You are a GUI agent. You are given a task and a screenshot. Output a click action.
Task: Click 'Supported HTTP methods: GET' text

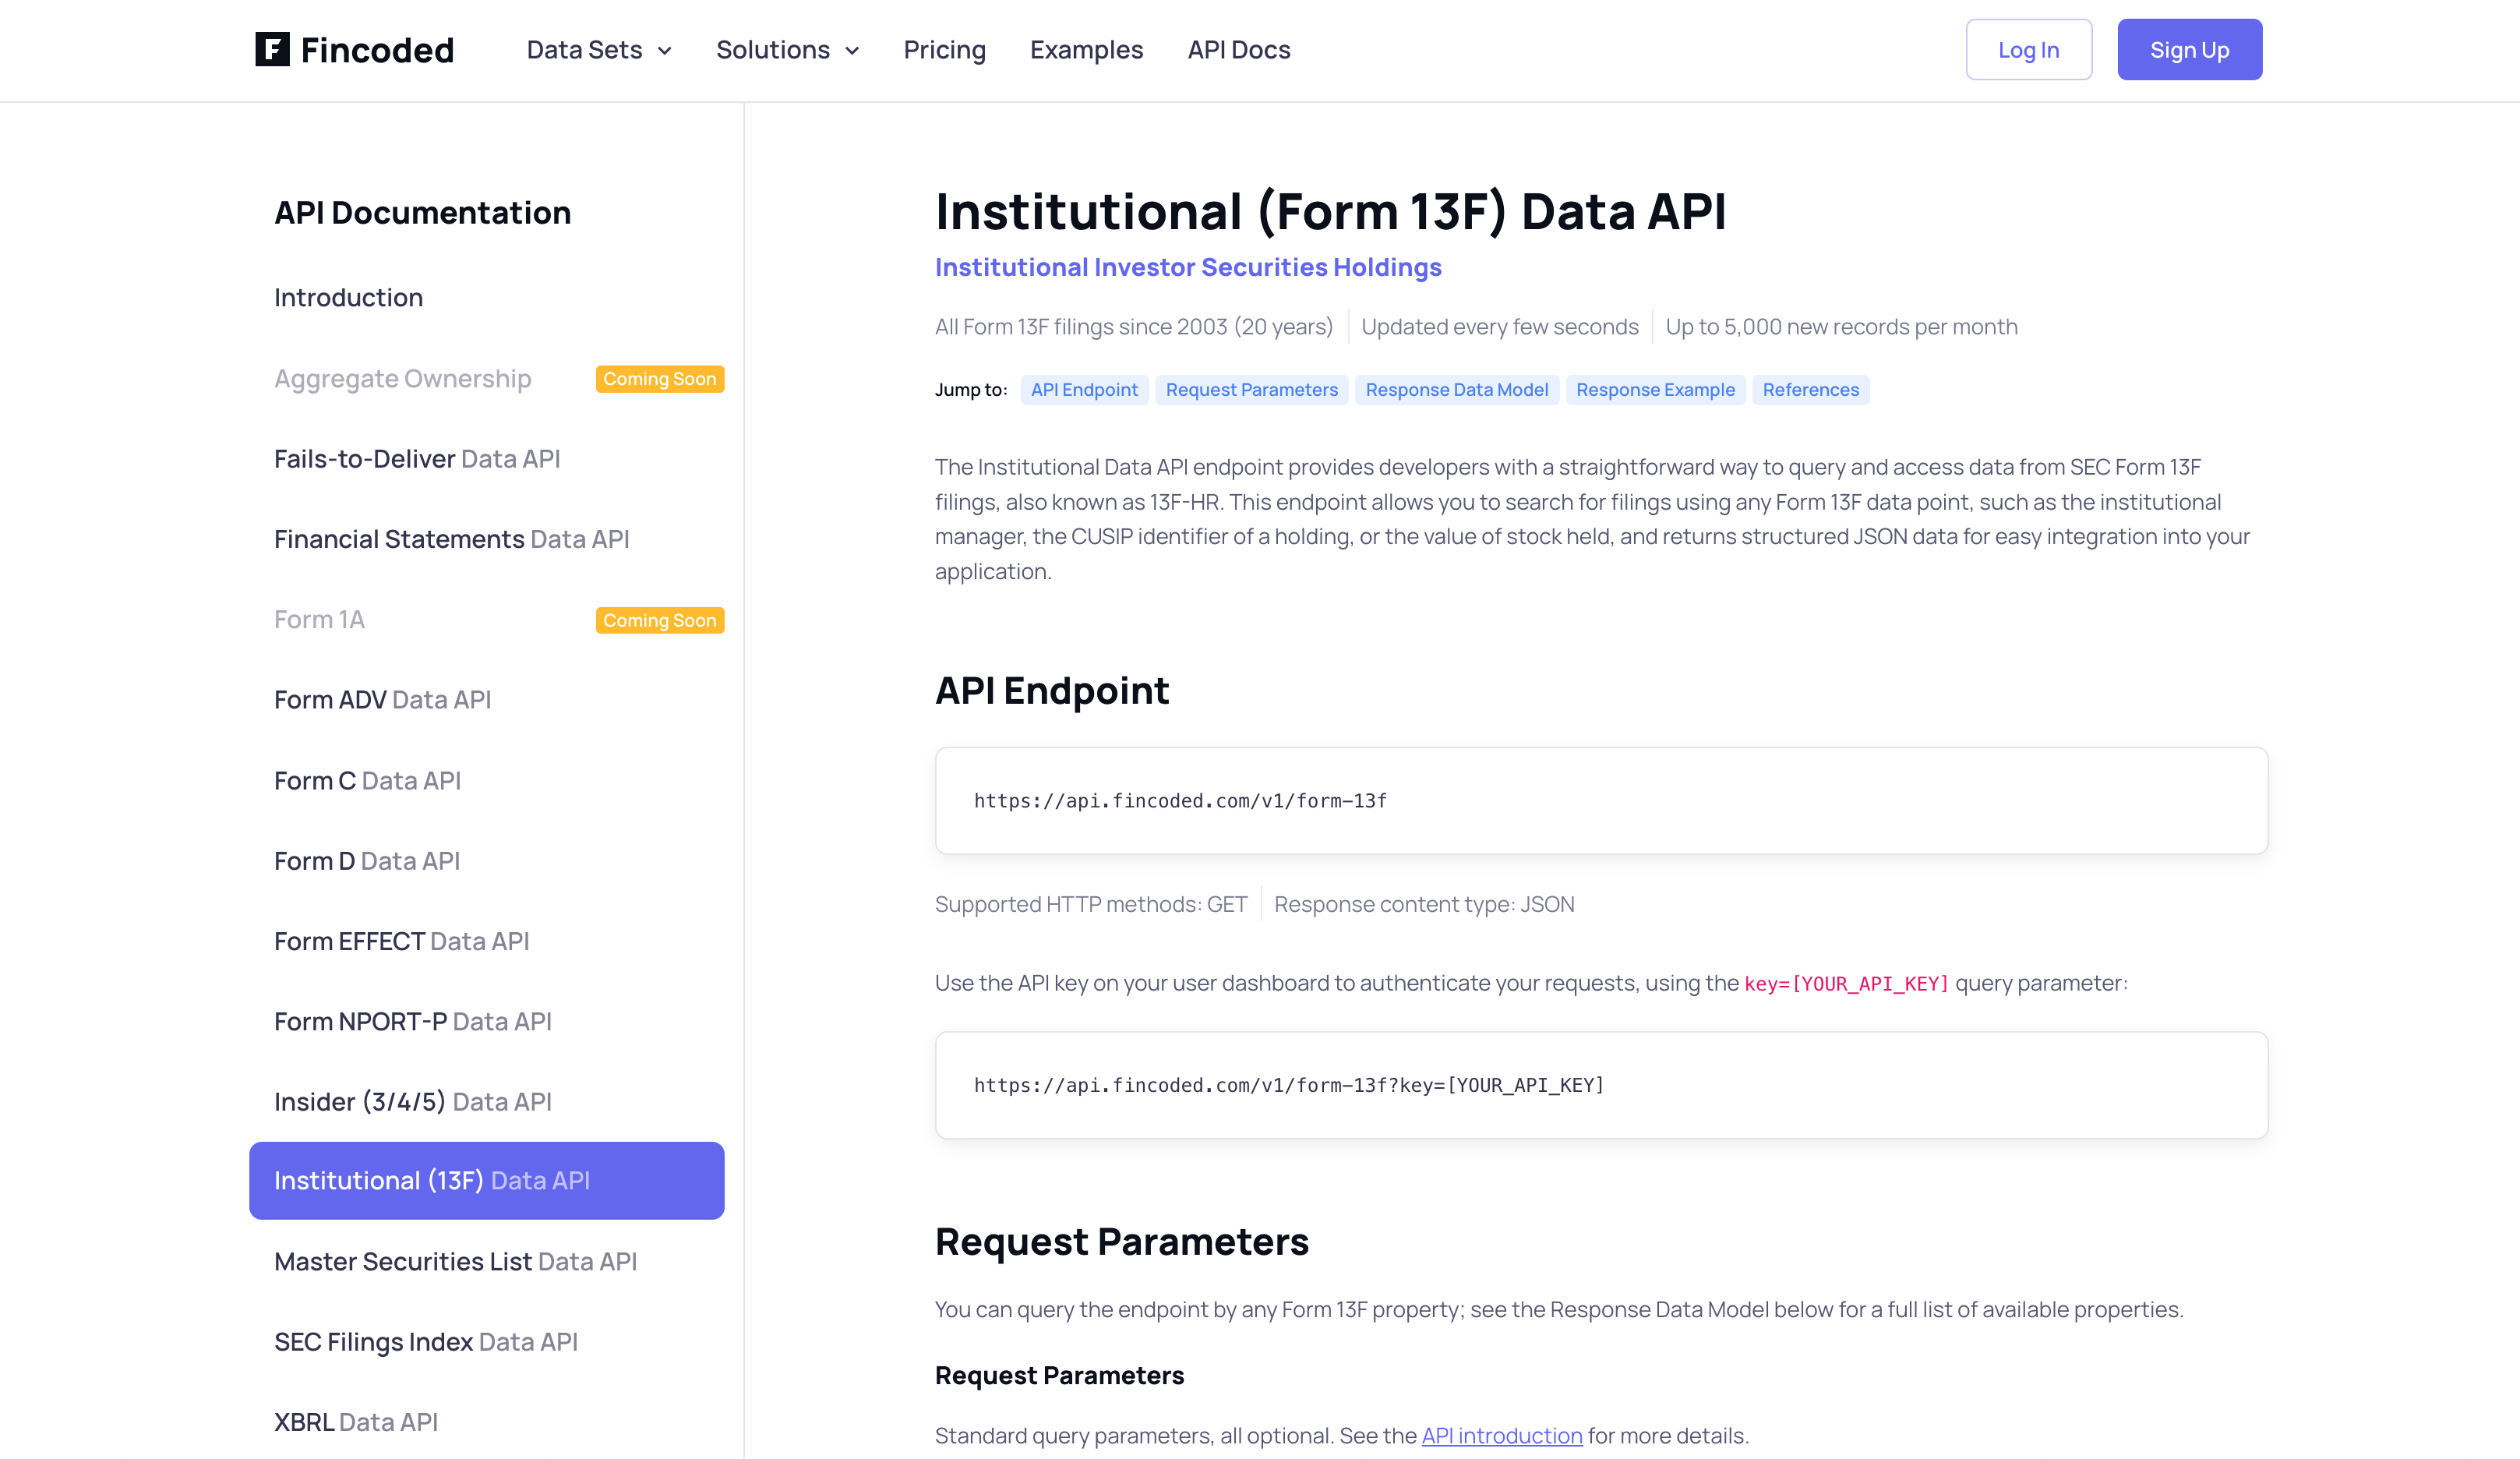click(x=1091, y=905)
